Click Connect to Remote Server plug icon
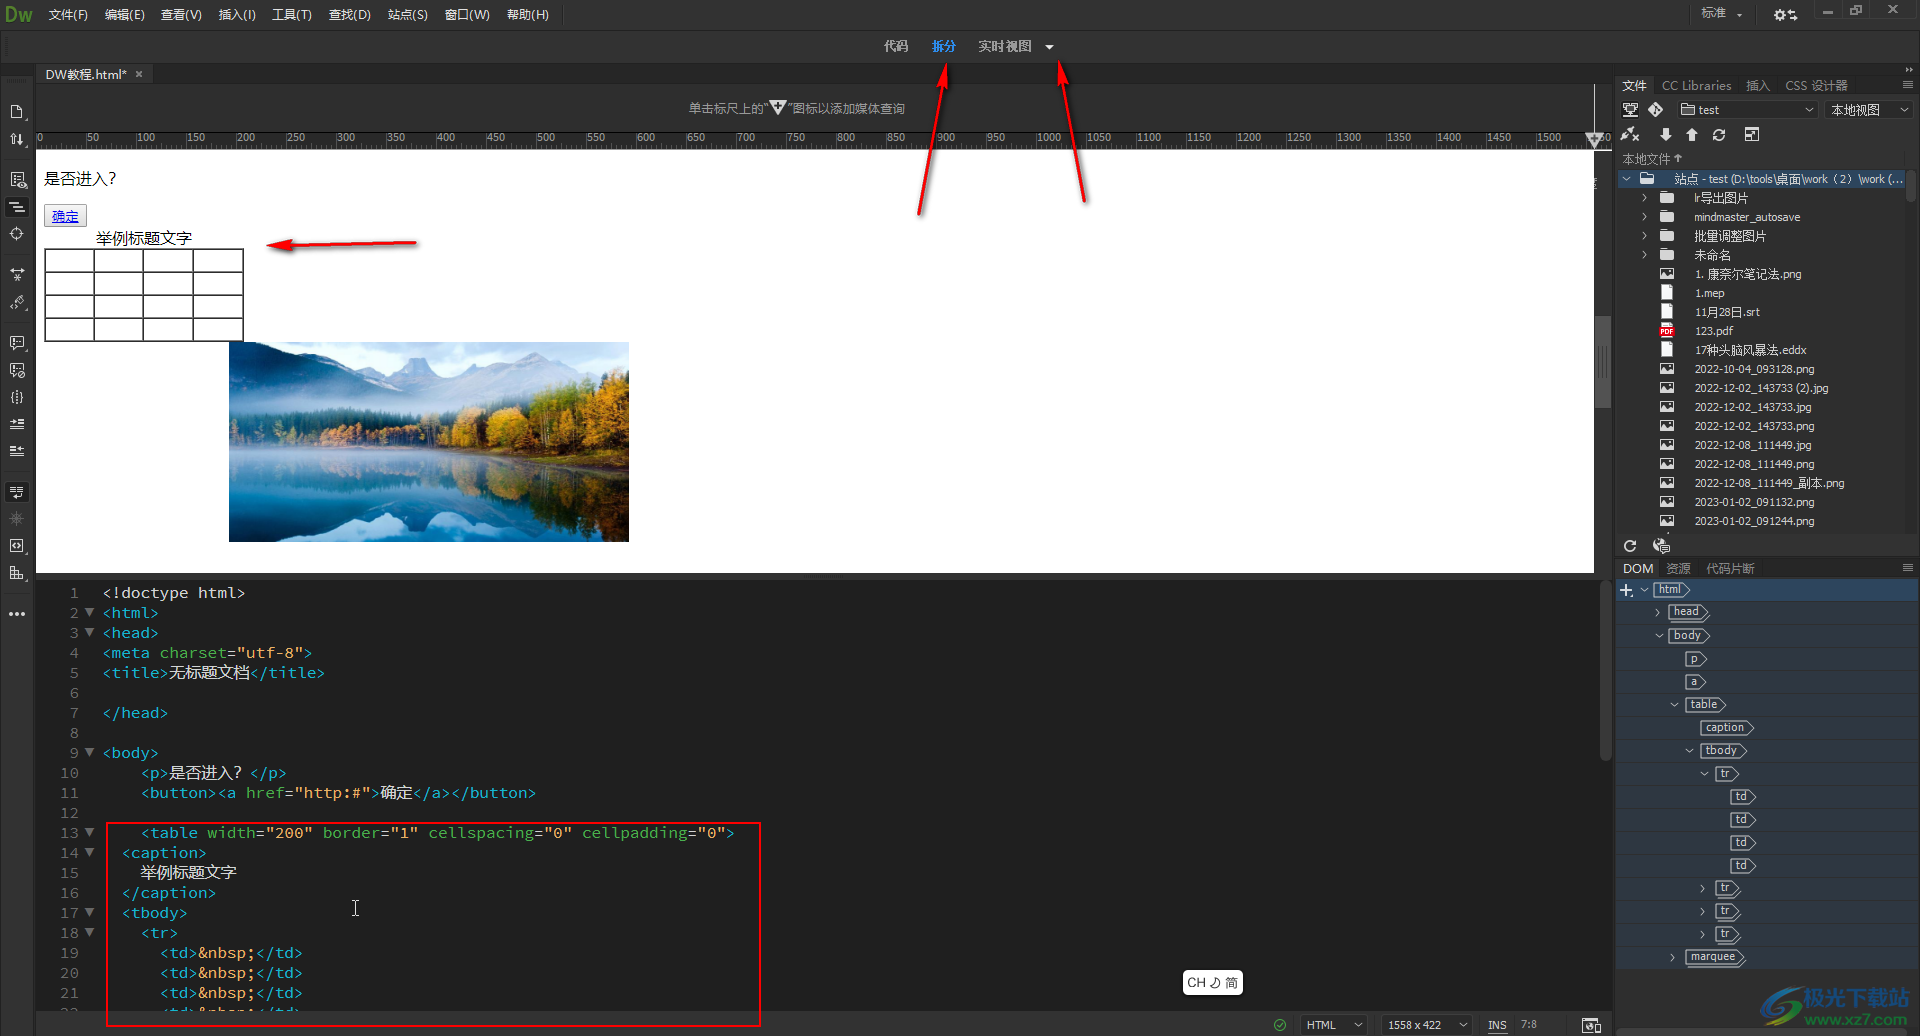 pyautogui.click(x=1631, y=134)
